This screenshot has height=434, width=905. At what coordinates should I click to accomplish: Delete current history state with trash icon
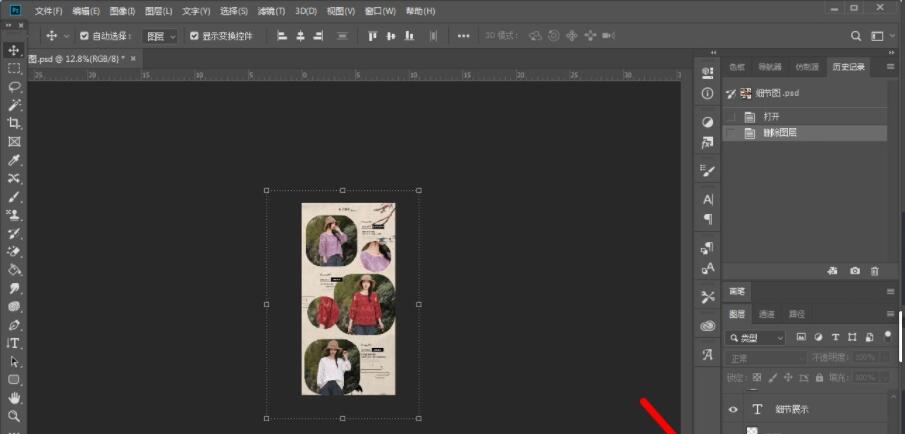pyautogui.click(x=875, y=271)
